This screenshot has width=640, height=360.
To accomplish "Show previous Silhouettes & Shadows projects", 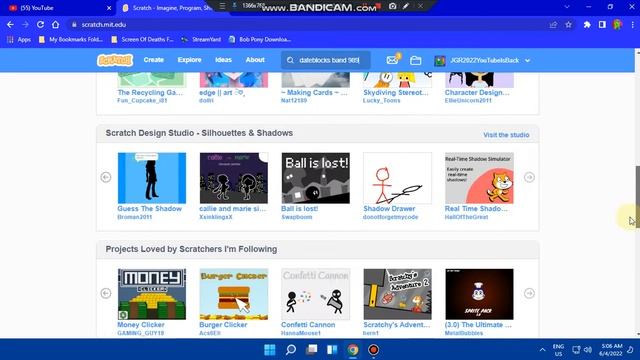I will point(106,177).
